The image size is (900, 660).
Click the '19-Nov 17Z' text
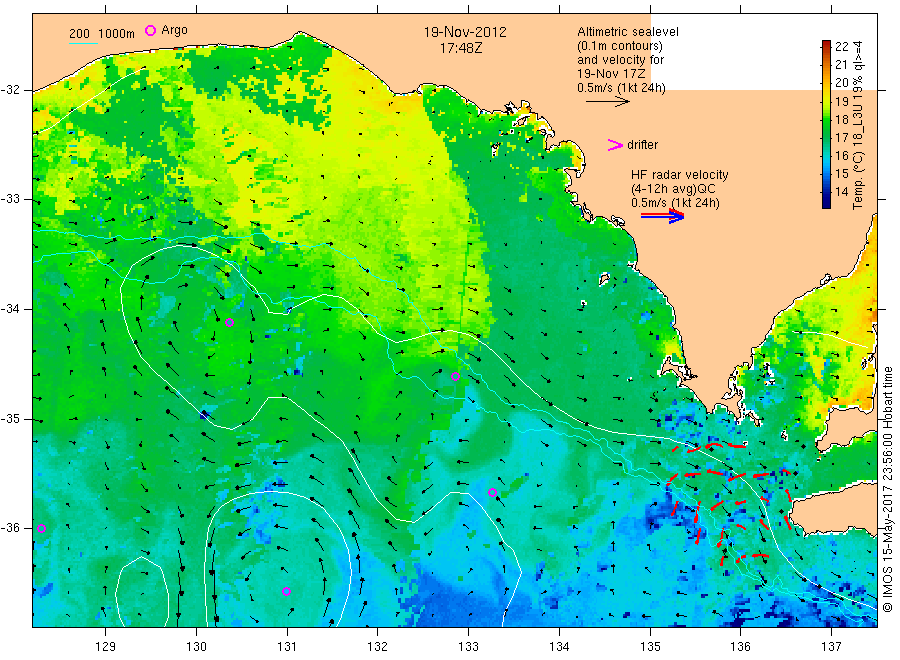pos(611,74)
